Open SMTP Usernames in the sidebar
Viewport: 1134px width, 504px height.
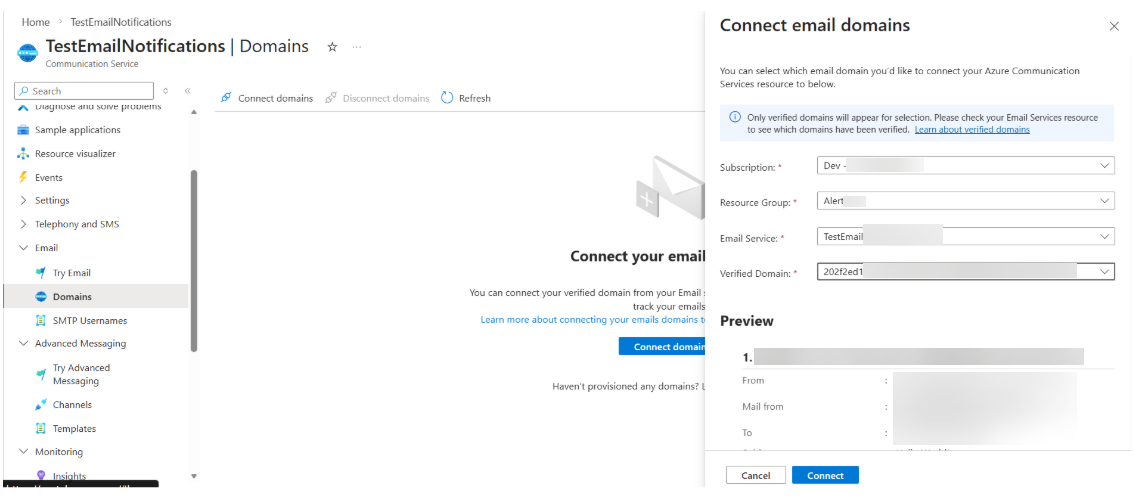pos(90,320)
